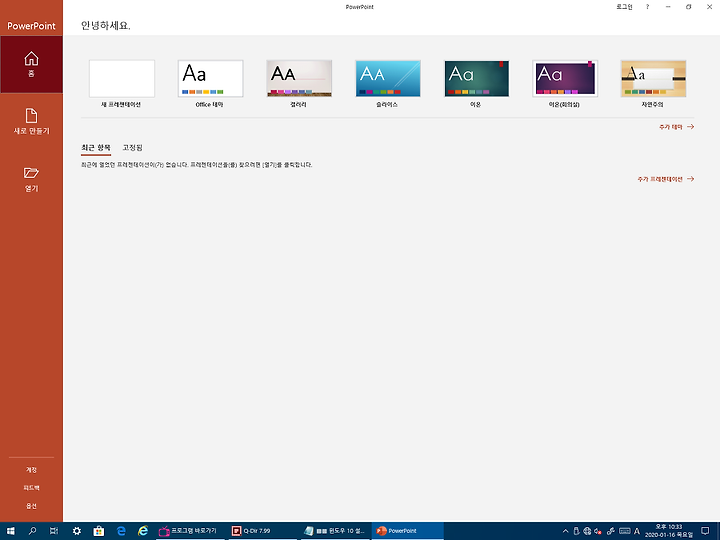
Task: Open the New (새로 만들기) sidebar page
Action: coord(31,122)
